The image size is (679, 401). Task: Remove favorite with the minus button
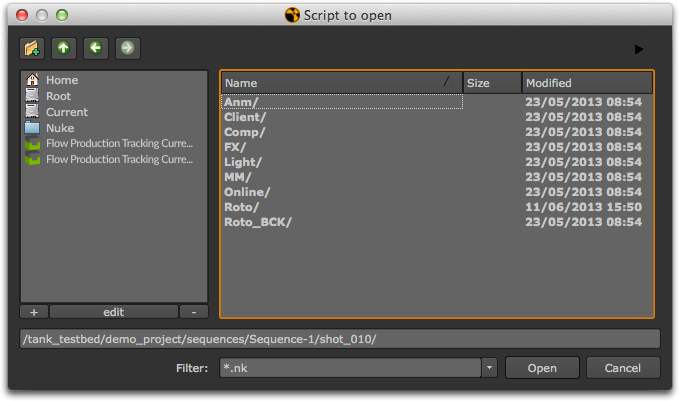[194, 312]
